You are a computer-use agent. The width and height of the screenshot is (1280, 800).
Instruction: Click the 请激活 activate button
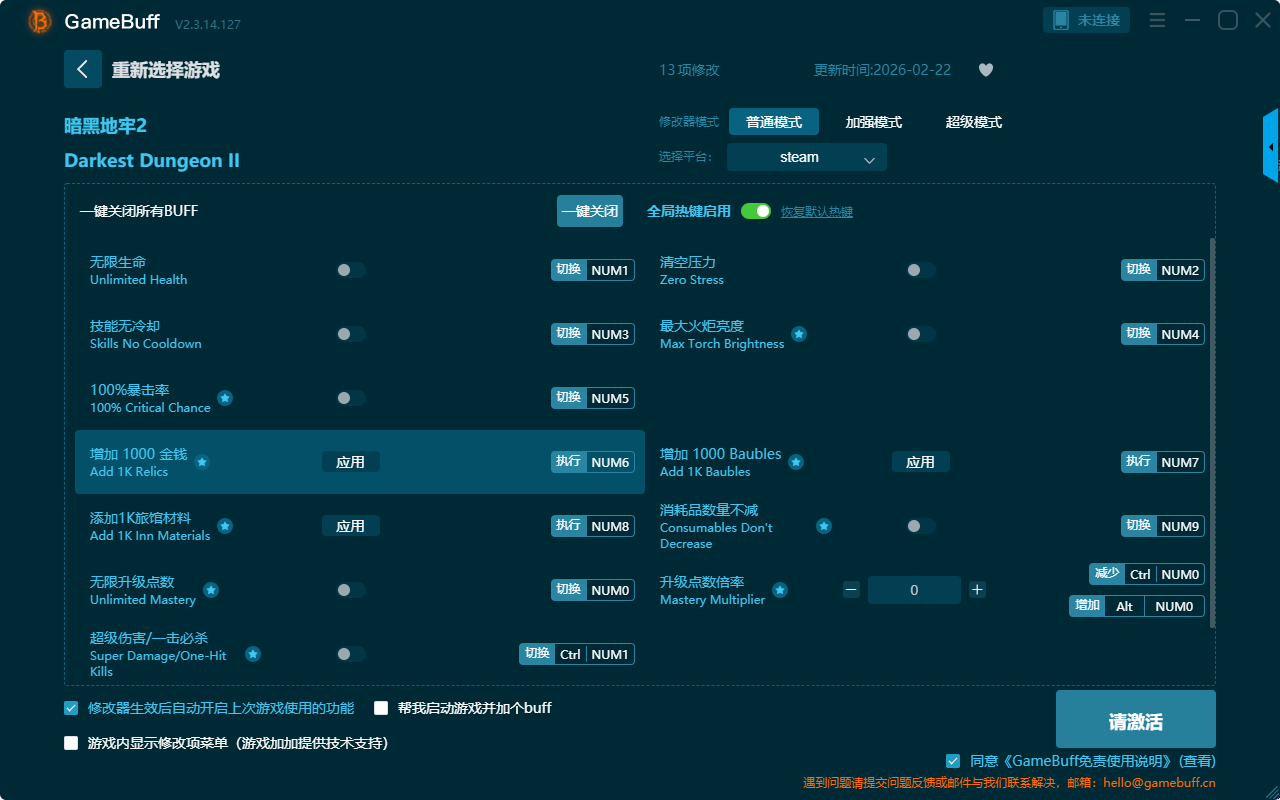(1135, 720)
